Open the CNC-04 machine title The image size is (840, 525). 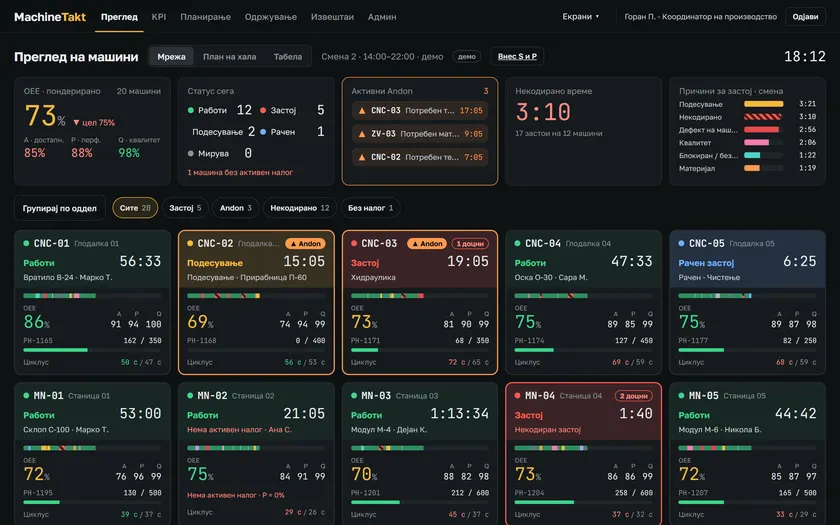543,243
